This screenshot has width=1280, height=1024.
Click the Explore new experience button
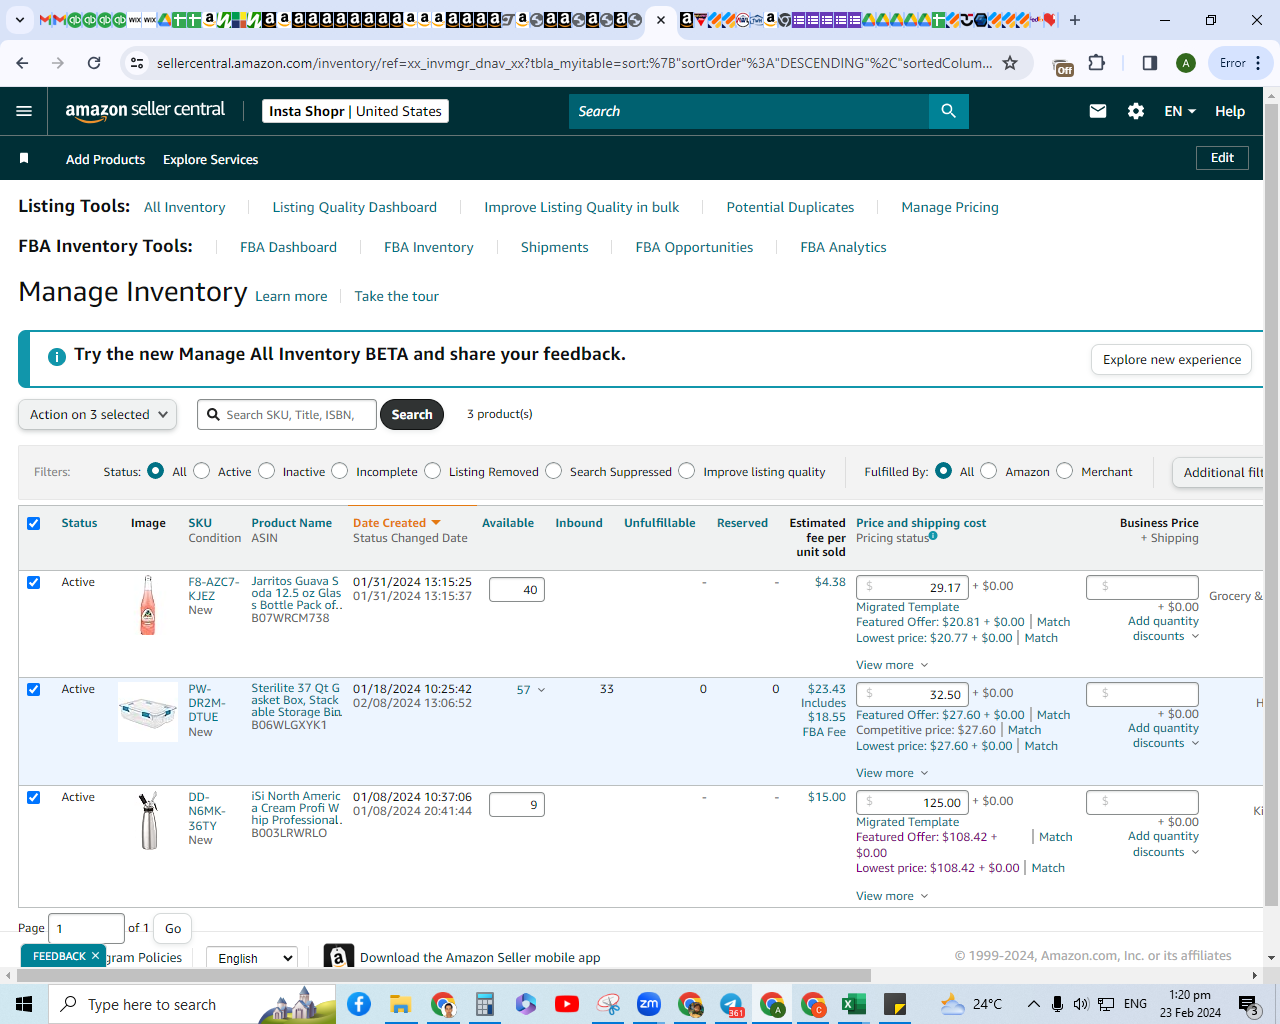tap(1172, 360)
